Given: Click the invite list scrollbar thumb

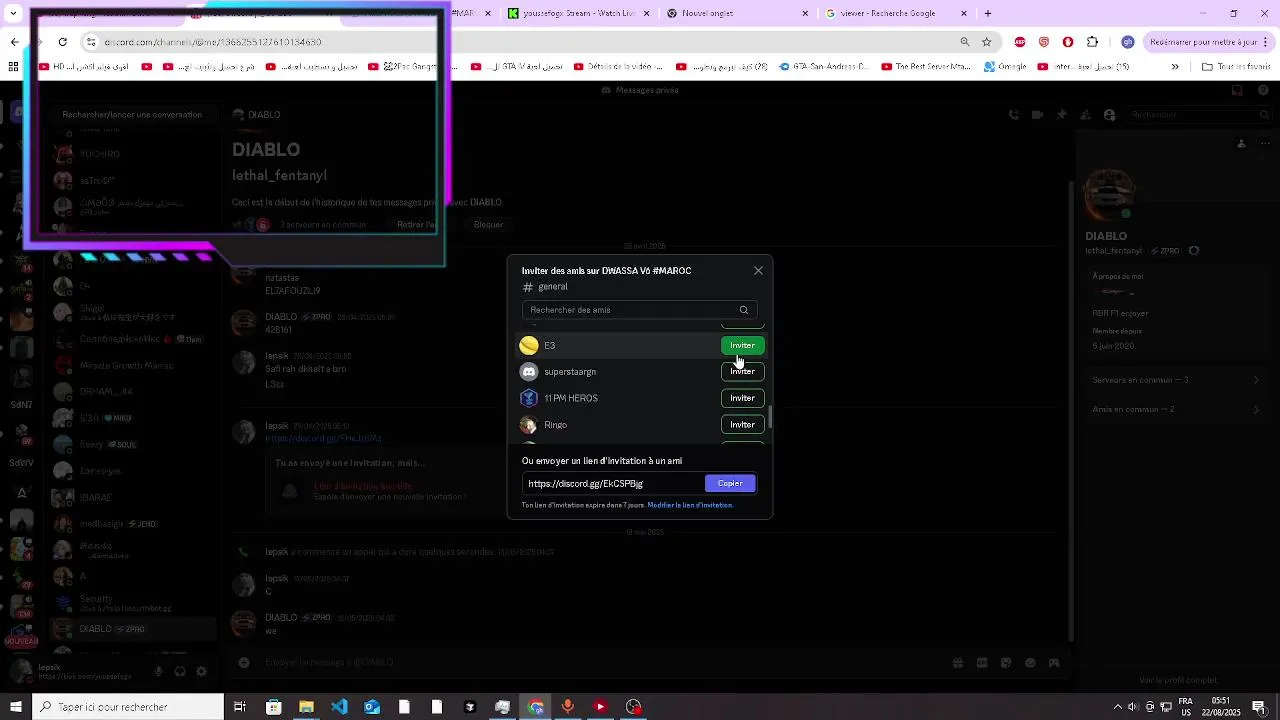Looking at the screenshot, I should (770, 417).
